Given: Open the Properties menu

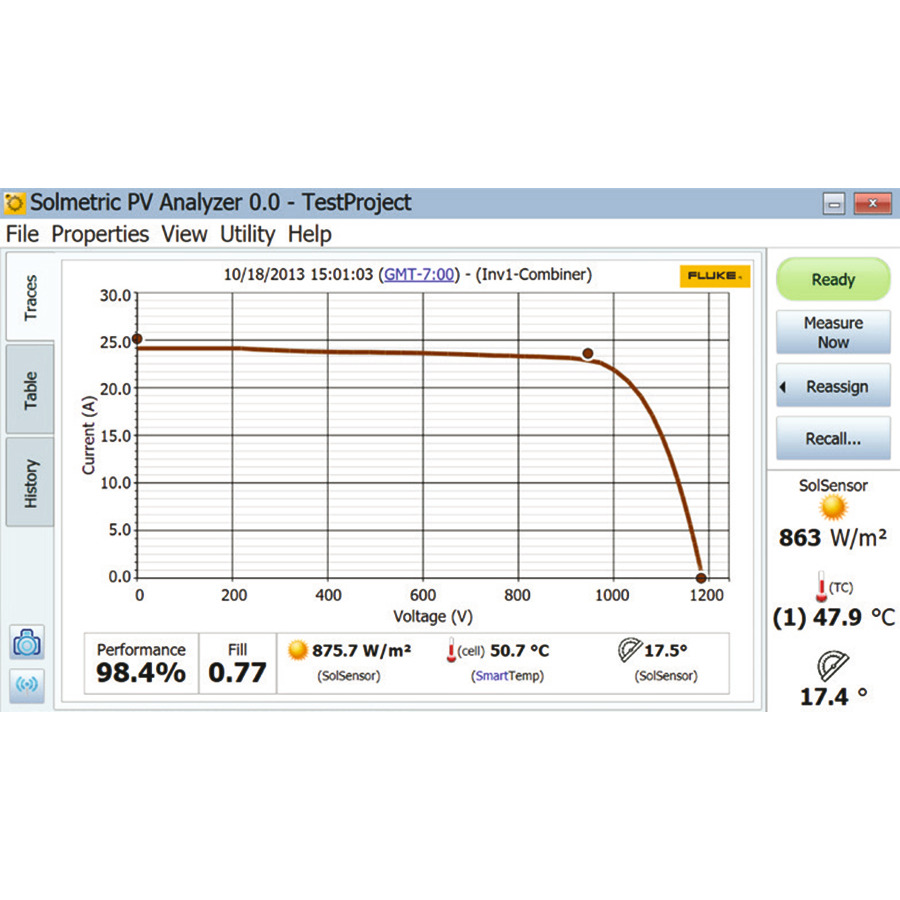Looking at the screenshot, I should pos(100,234).
